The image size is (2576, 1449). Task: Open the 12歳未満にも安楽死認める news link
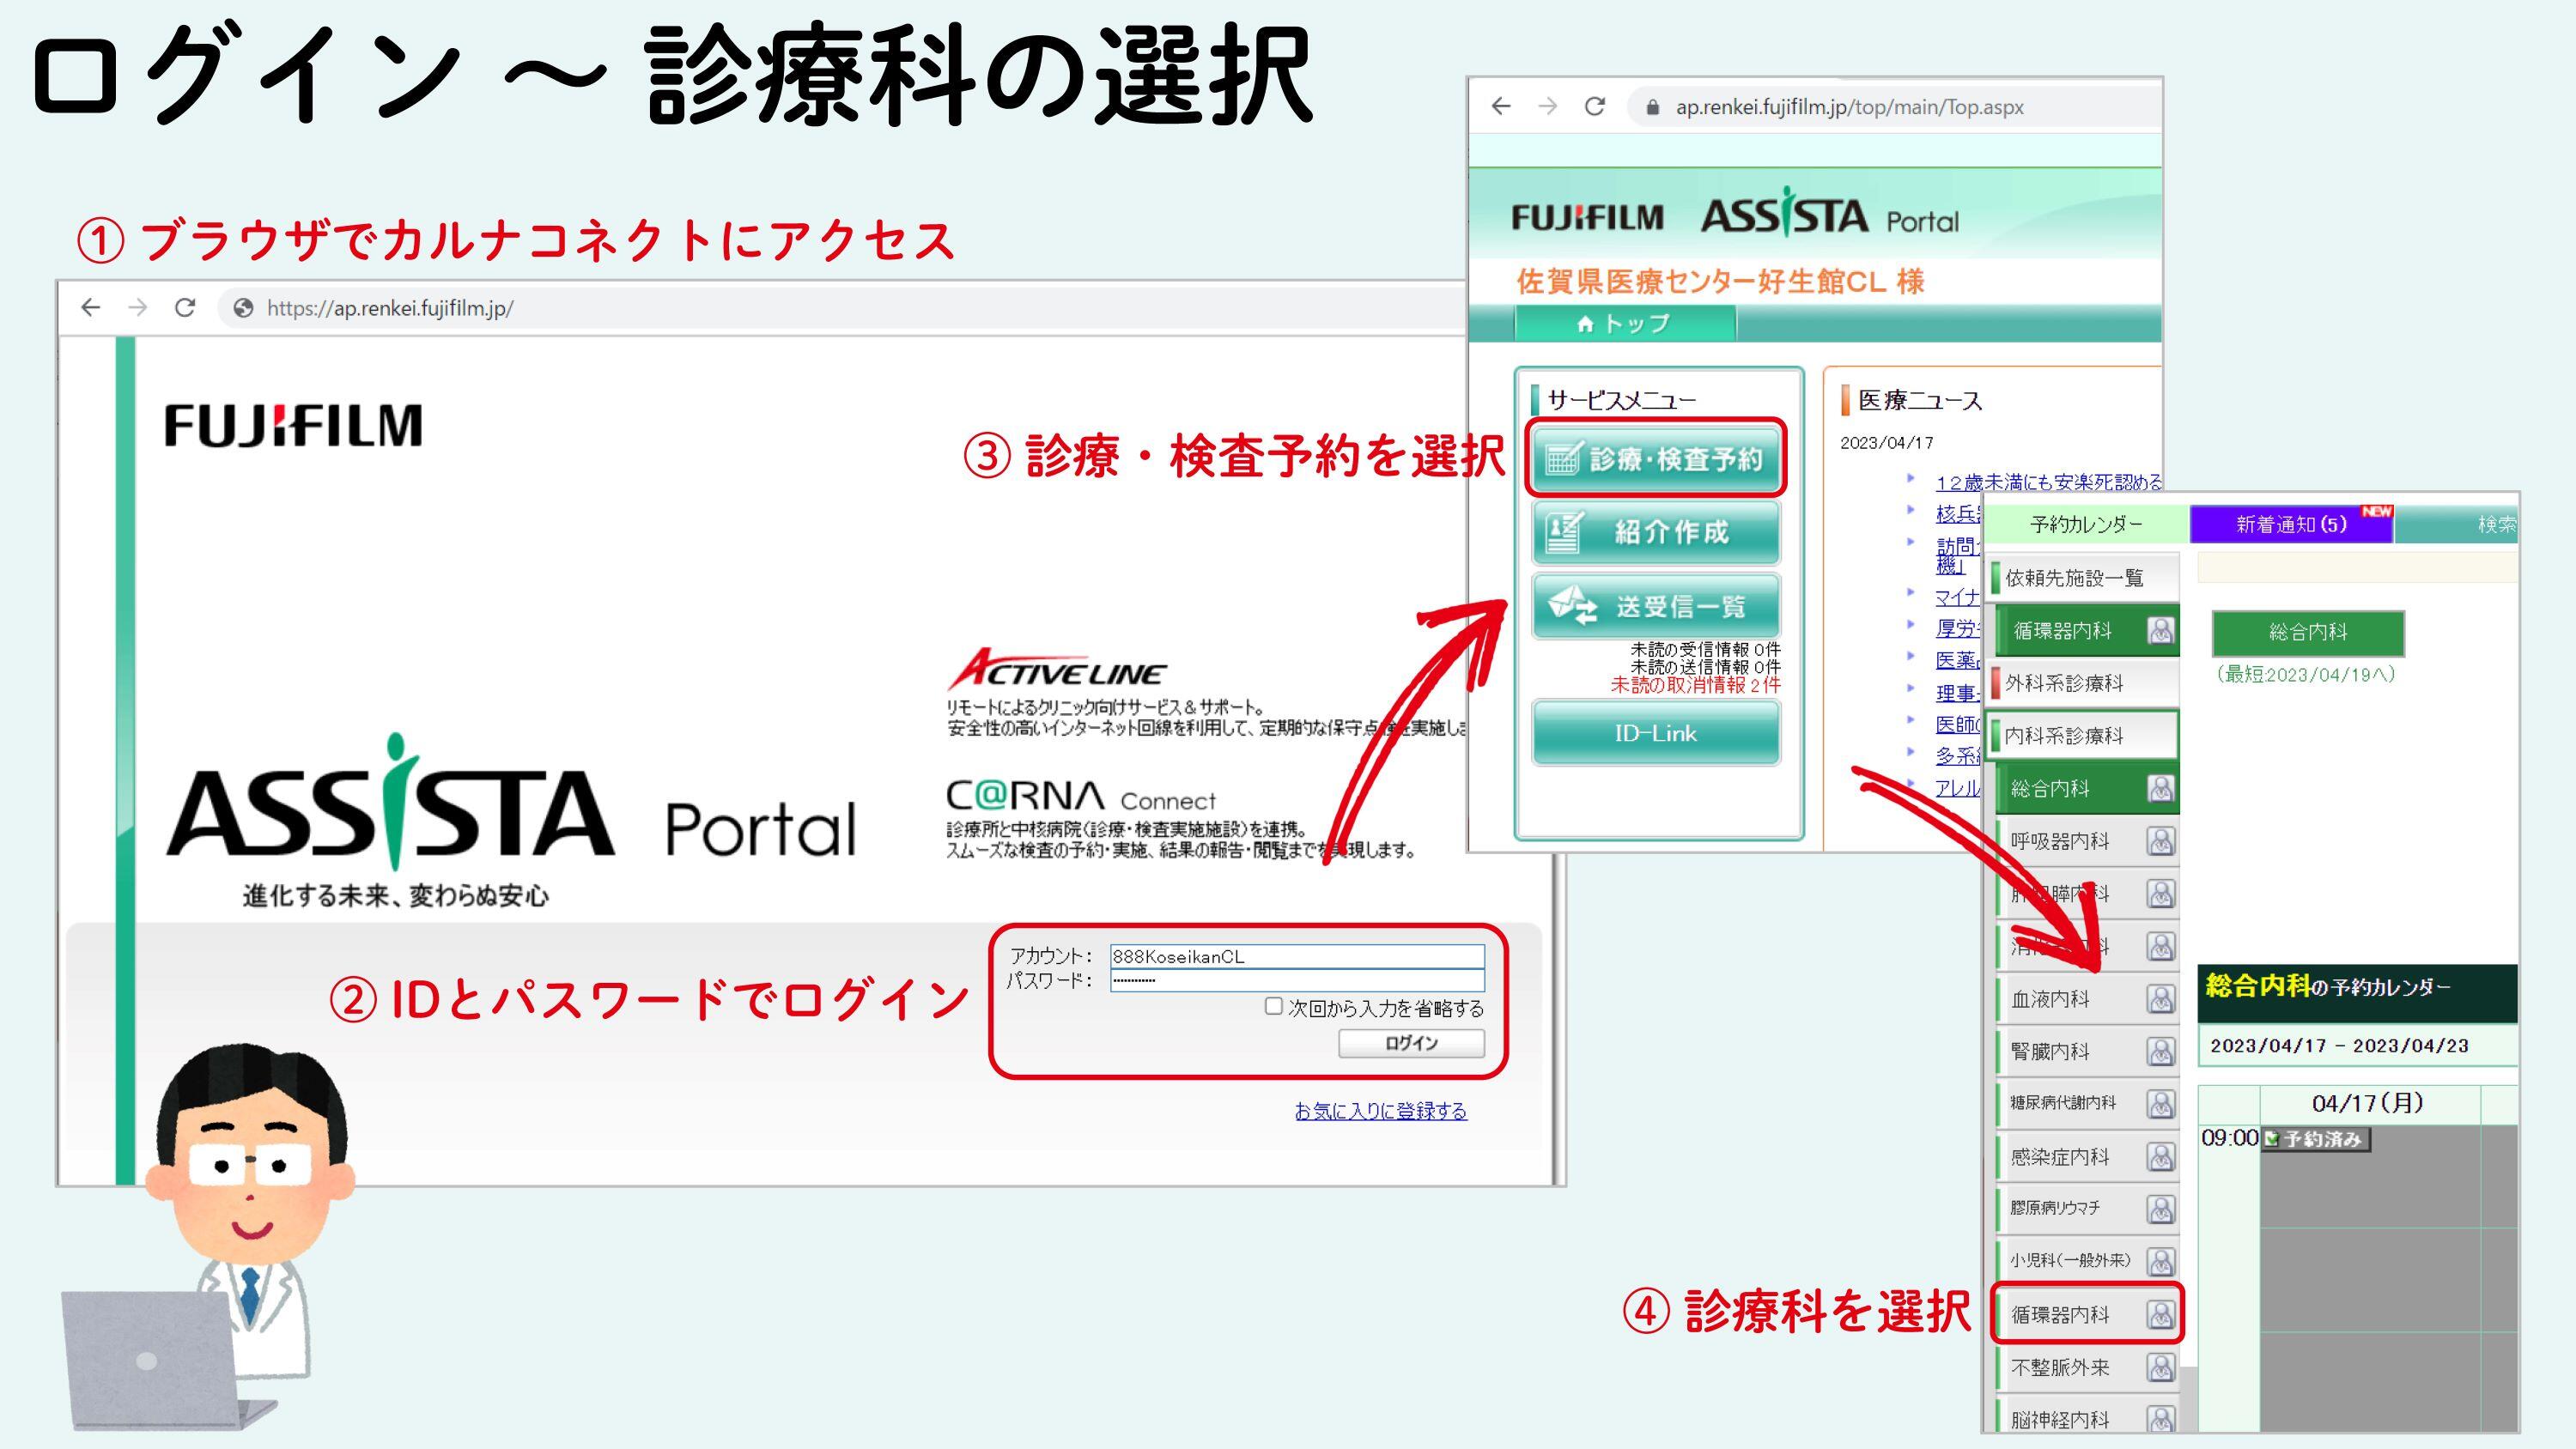[2048, 482]
